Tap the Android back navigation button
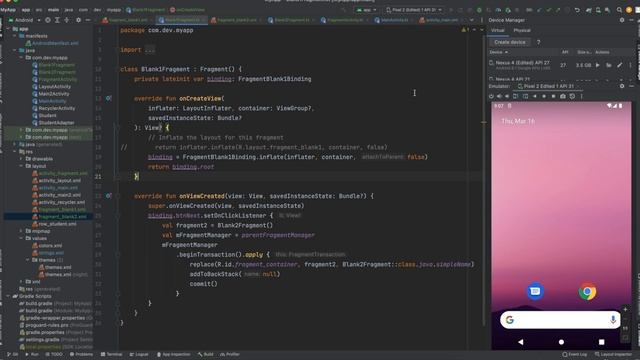640x360 pixels. tap(520, 342)
